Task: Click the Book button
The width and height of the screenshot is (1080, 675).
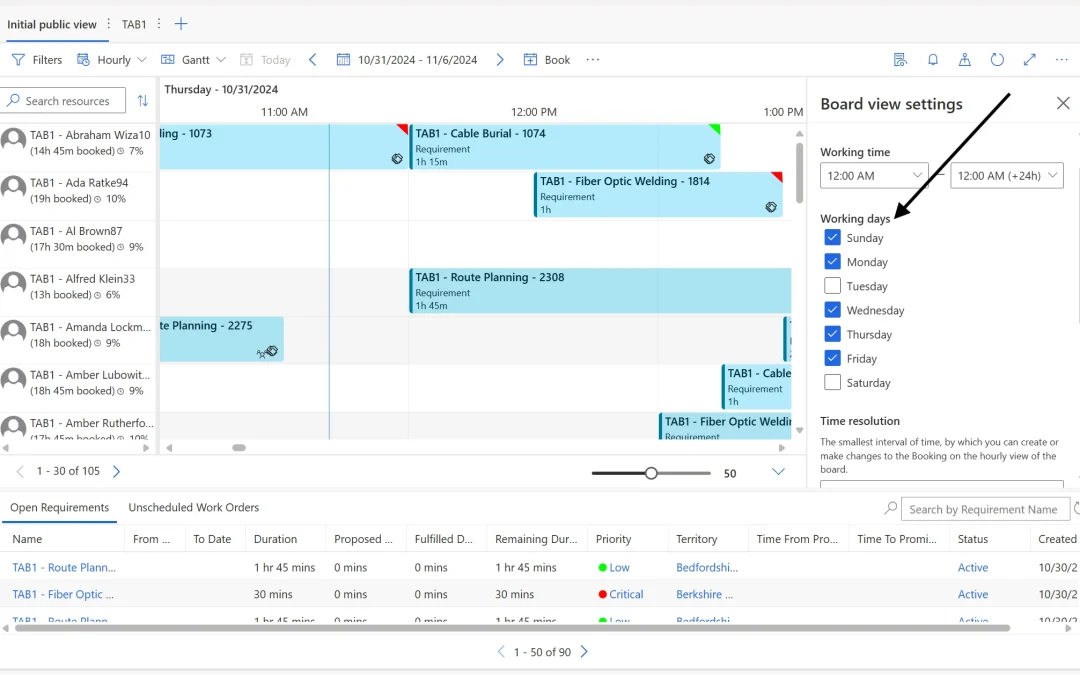Action: (547, 60)
